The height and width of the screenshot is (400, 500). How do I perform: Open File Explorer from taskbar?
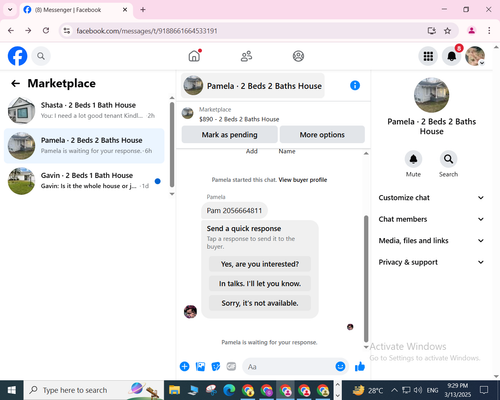tap(174, 390)
